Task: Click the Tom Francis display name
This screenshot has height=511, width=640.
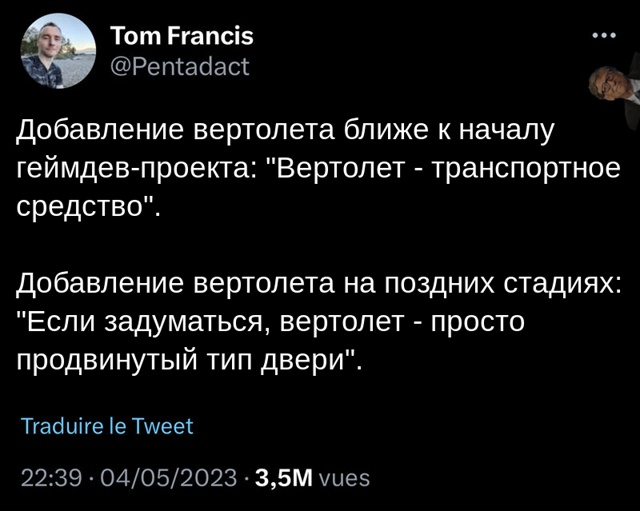Action: (181, 36)
